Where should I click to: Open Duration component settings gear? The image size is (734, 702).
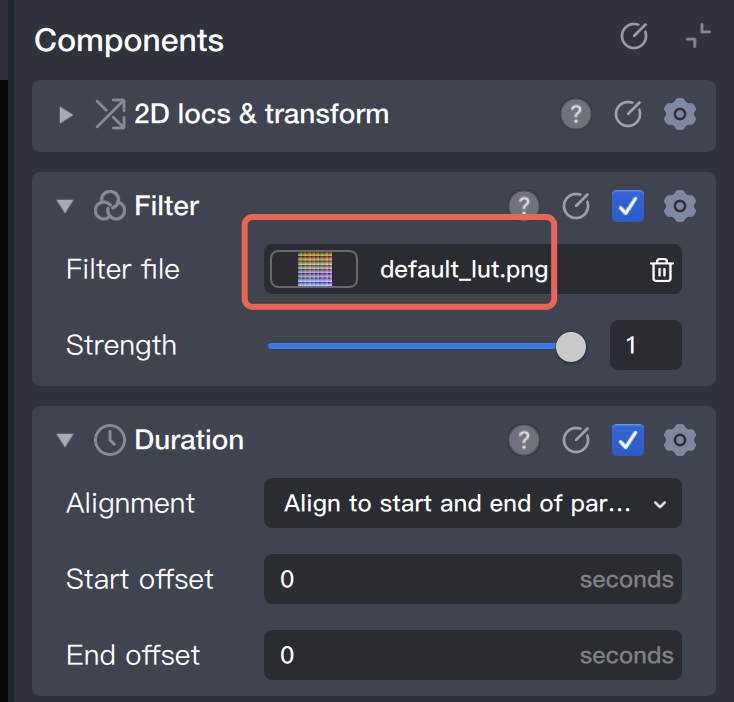[x=680, y=440]
